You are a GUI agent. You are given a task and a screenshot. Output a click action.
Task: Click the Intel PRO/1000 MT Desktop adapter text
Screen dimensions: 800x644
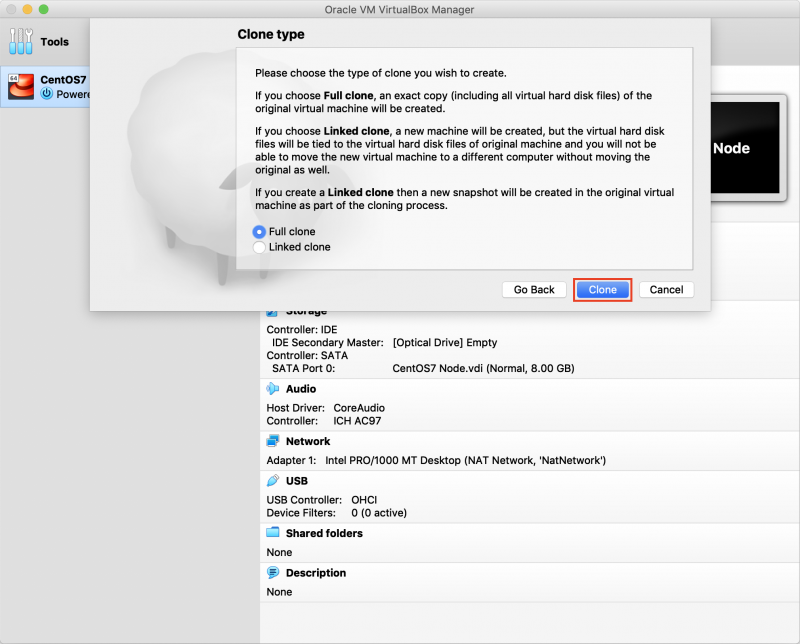pyautogui.click(x=465, y=460)
